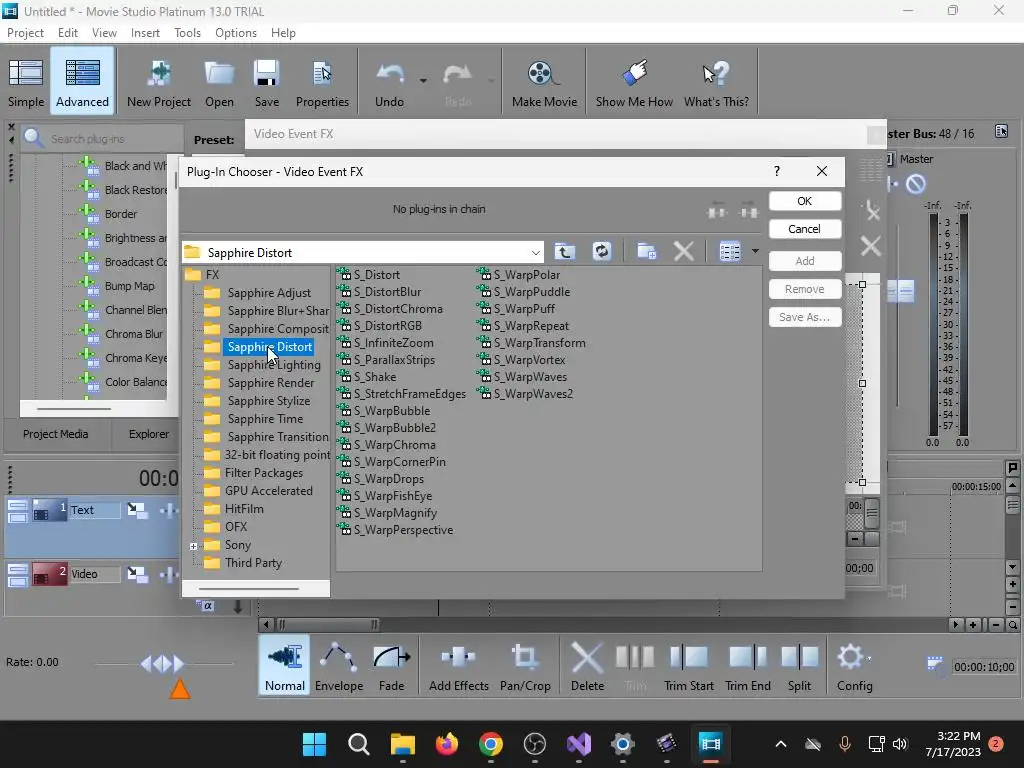Click the Save As... button
Viewport: 1024px width, 768px height.
point(805,317)
